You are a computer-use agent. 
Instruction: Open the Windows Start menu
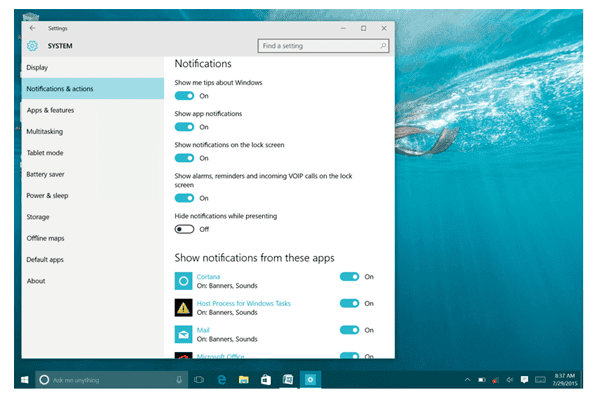click(x=24, y=380)
